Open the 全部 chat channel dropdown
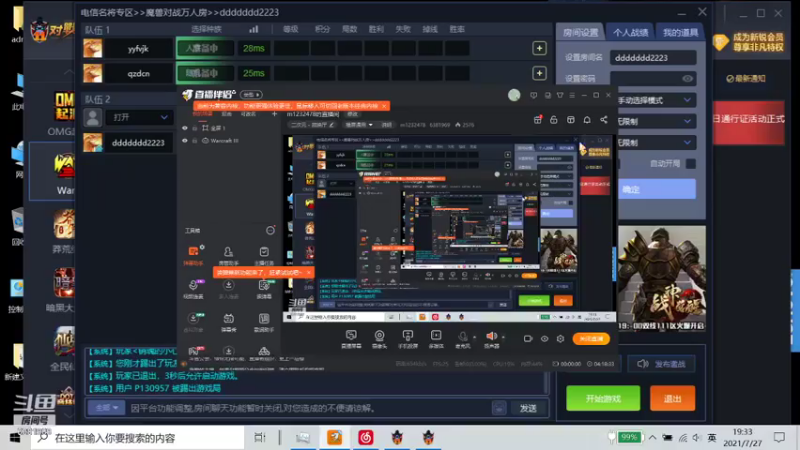This screenshot has height=450, width=800. coord(106,408)
